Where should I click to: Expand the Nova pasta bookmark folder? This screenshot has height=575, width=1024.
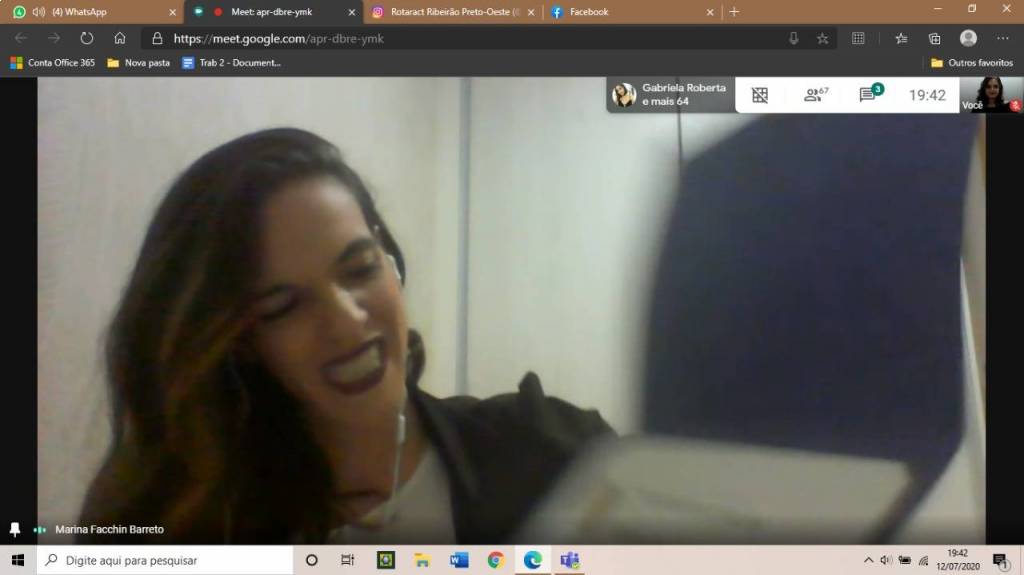point(138,62)
